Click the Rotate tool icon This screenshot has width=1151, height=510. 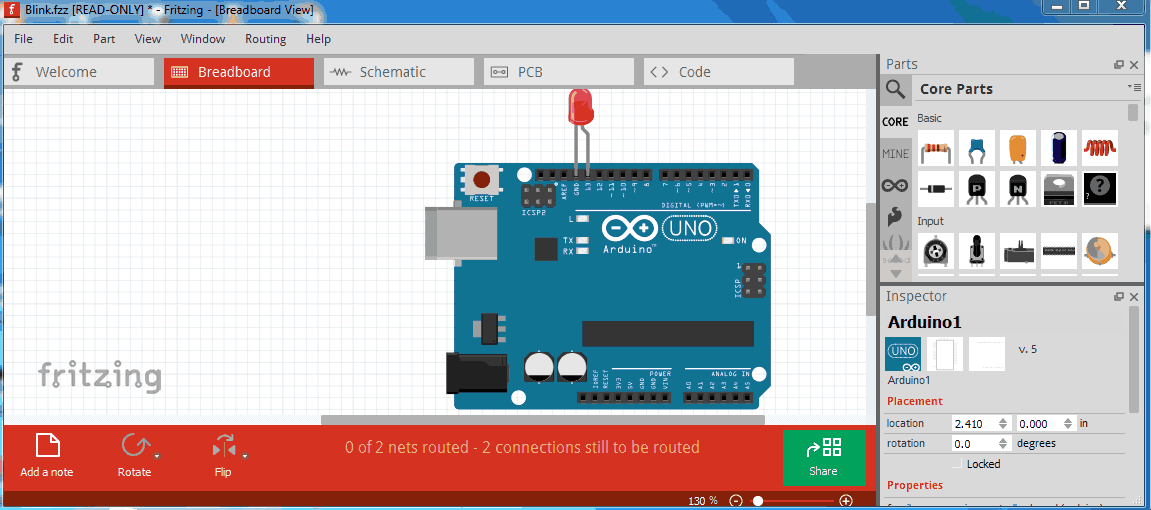click(x=134, y=445)
